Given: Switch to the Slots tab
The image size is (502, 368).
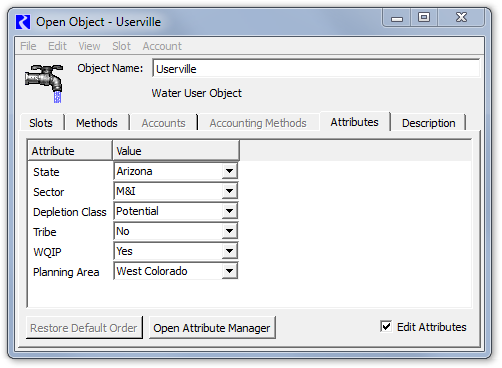Looking at the screenshot, I should tap(41, 123).
